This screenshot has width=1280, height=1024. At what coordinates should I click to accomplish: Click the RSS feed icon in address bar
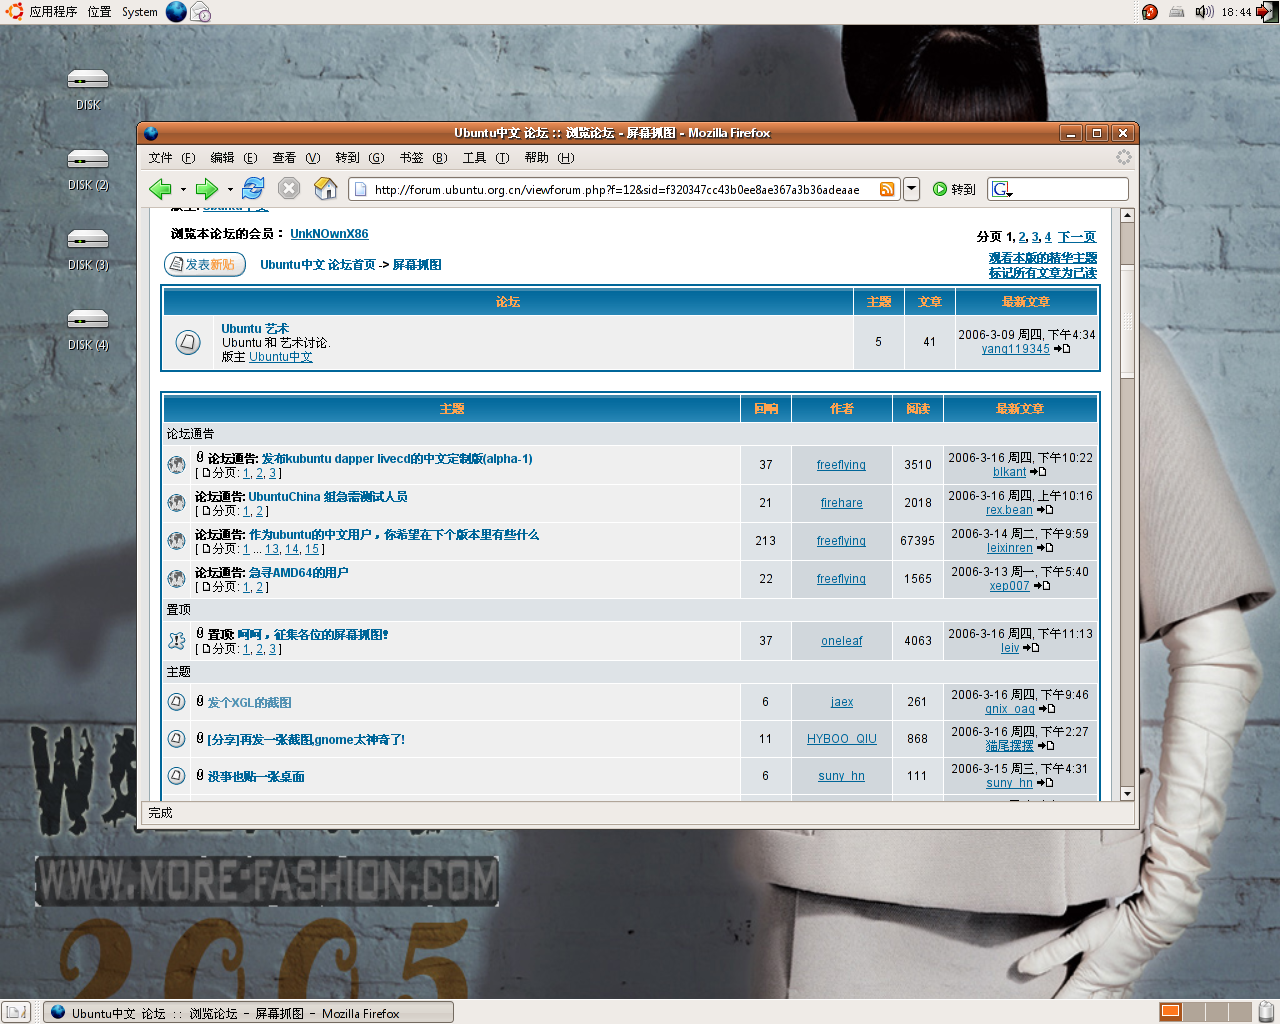pos(887,189)
